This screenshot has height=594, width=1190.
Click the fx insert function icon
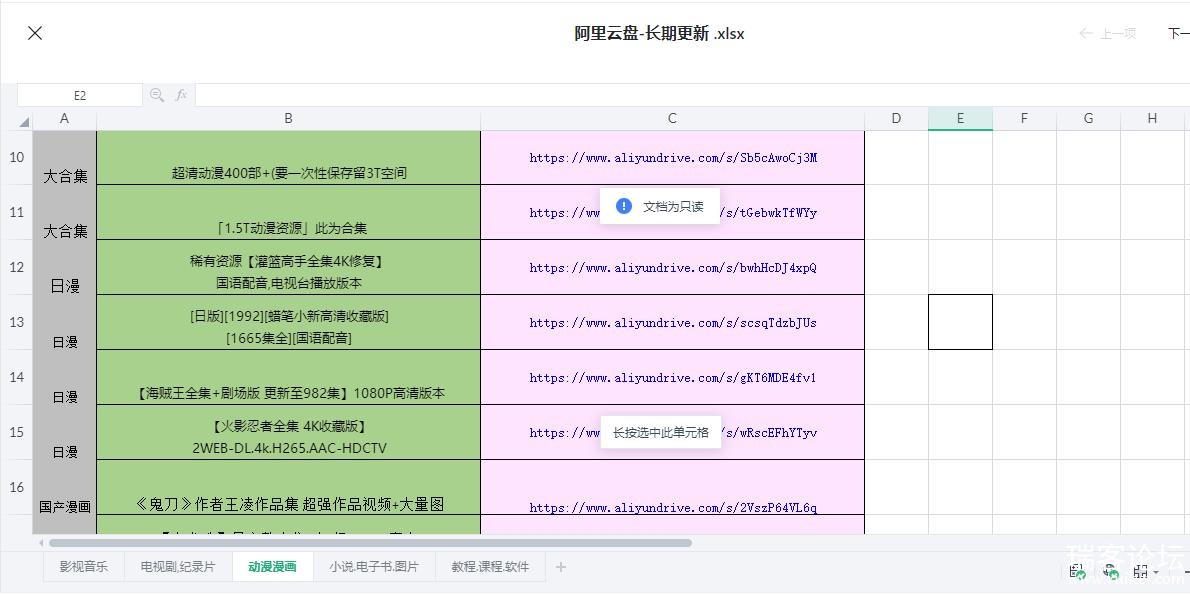(x=181, y=95)
